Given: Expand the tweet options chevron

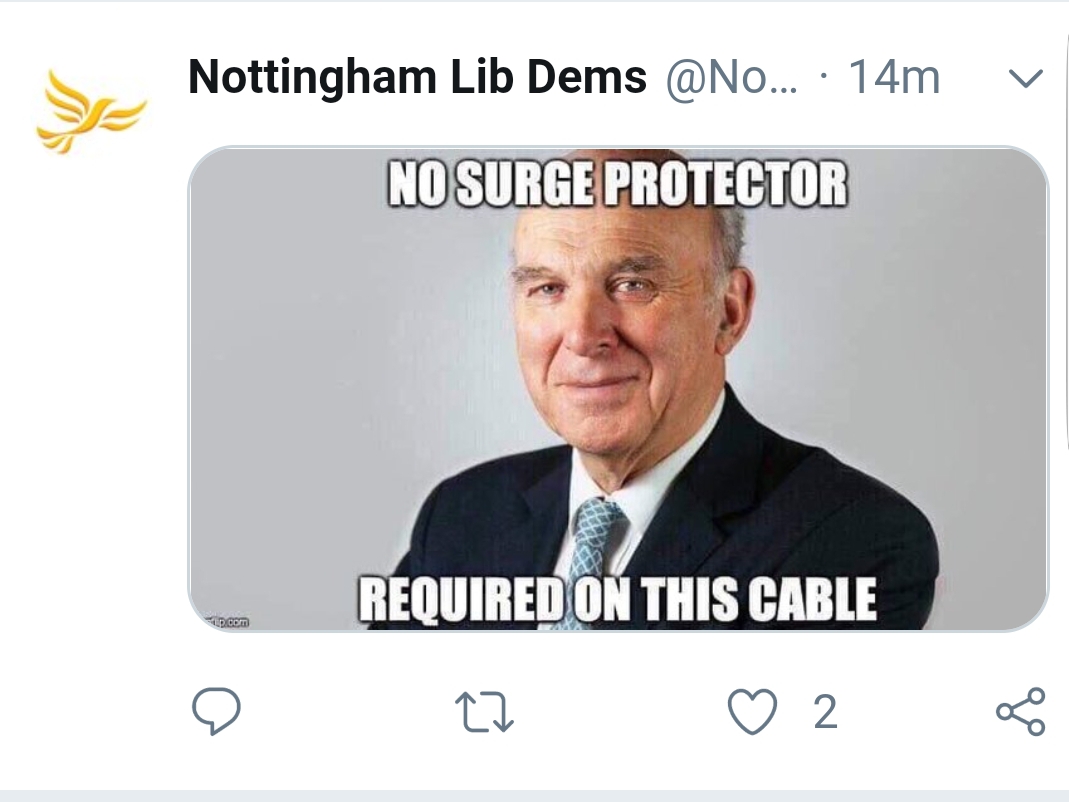Looking at the screenshot, I should [1025, 78].
